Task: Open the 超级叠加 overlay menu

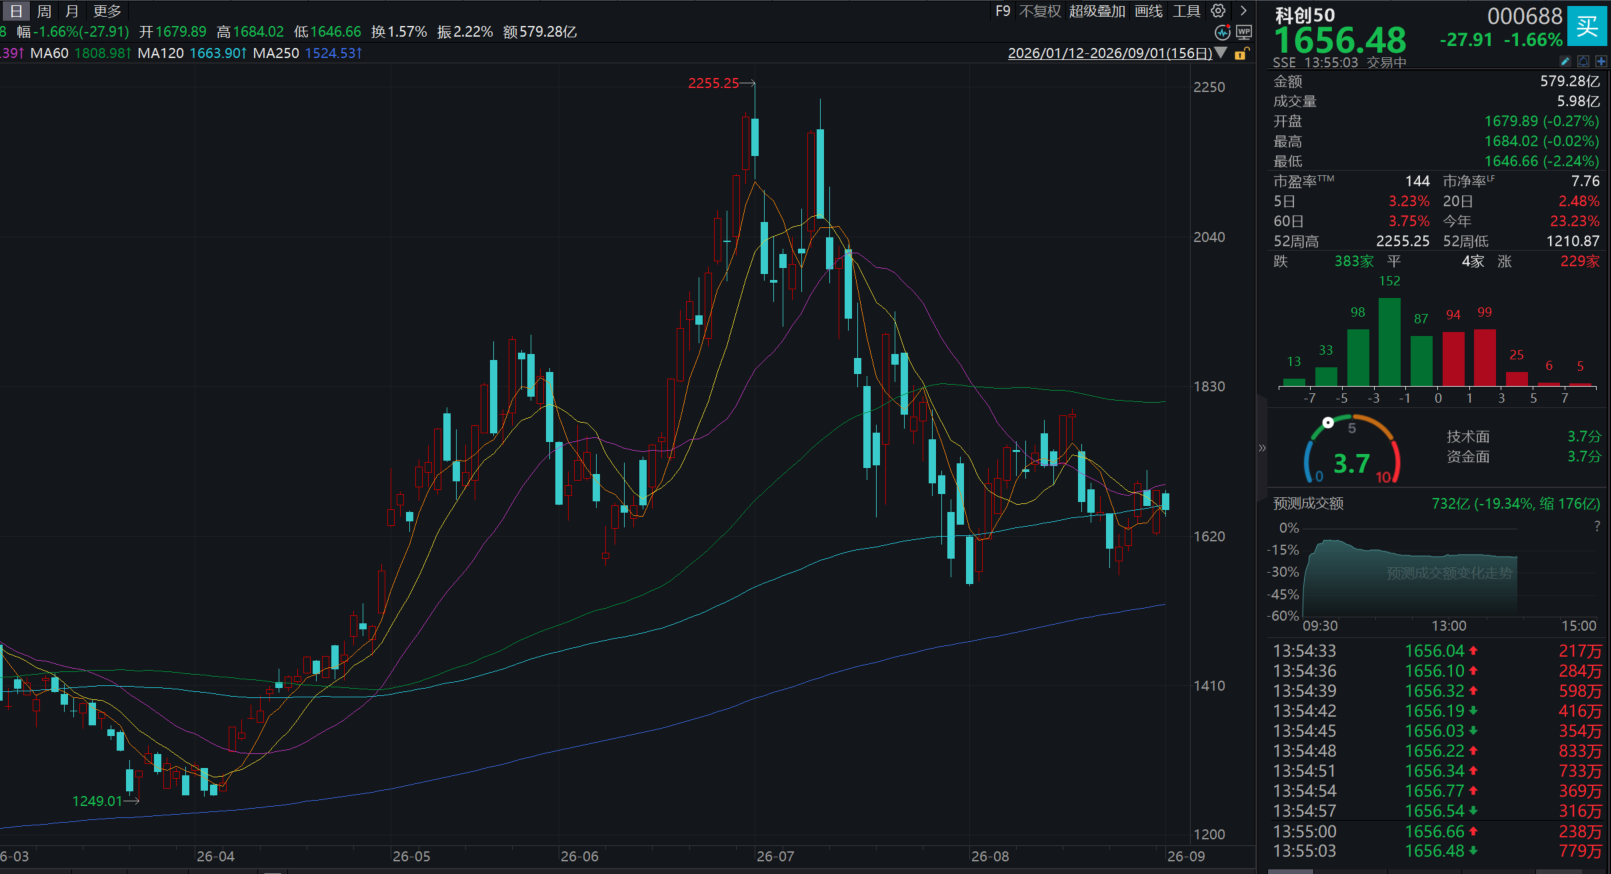Action: (1097, 11)
